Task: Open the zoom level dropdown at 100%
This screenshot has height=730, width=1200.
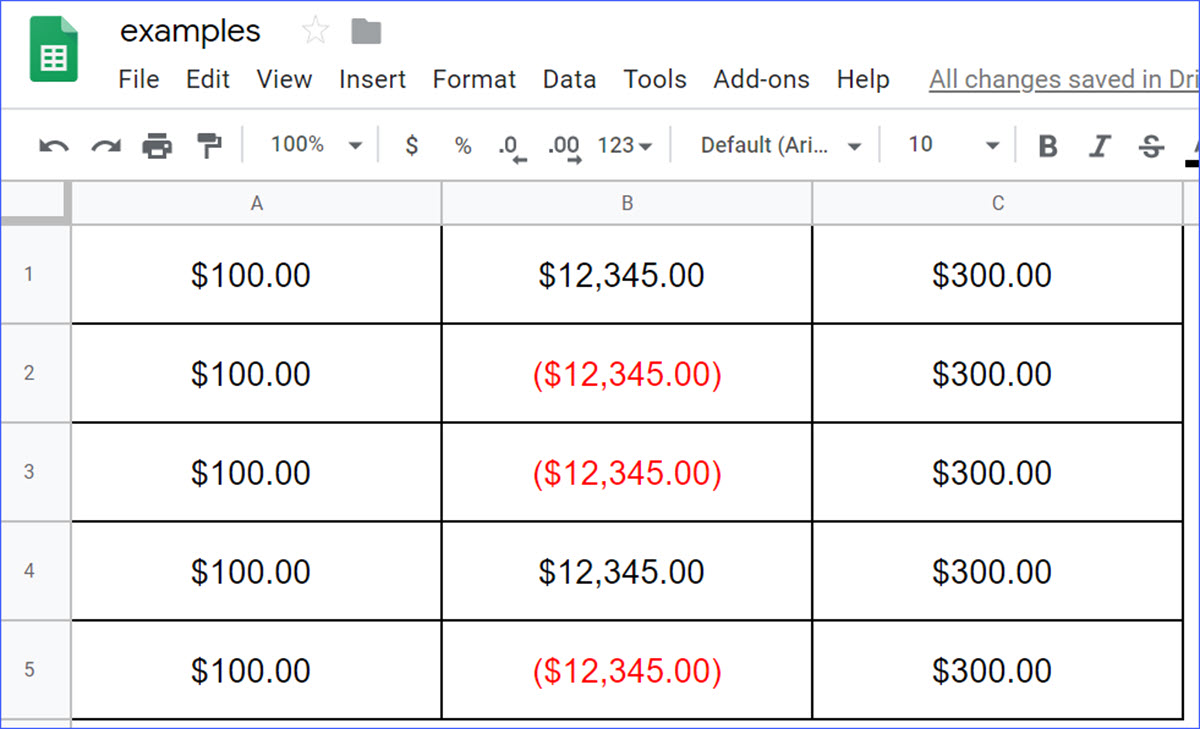Action: click(x=315, y=144)
